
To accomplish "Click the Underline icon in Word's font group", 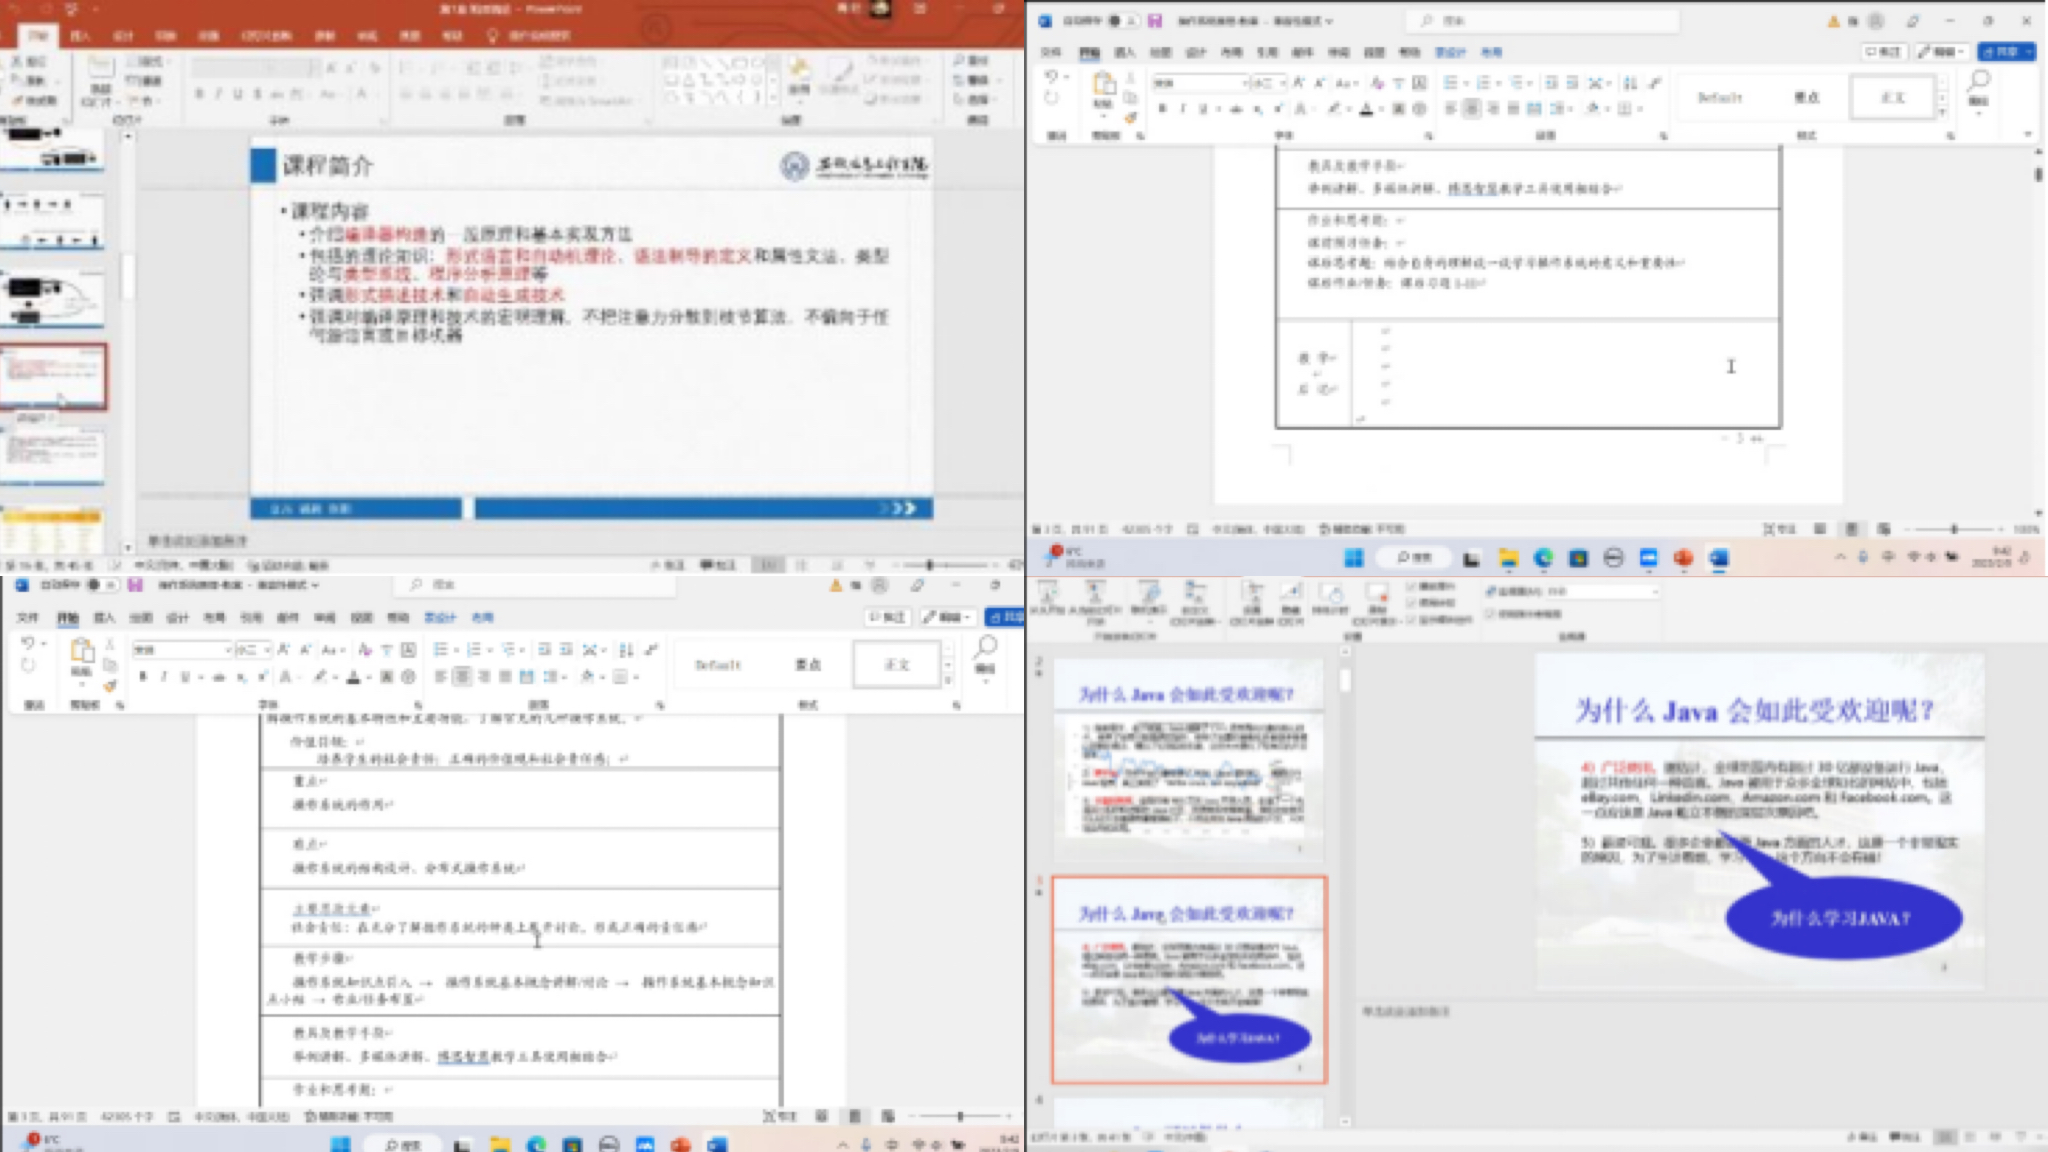I will (x=183, y=677).
